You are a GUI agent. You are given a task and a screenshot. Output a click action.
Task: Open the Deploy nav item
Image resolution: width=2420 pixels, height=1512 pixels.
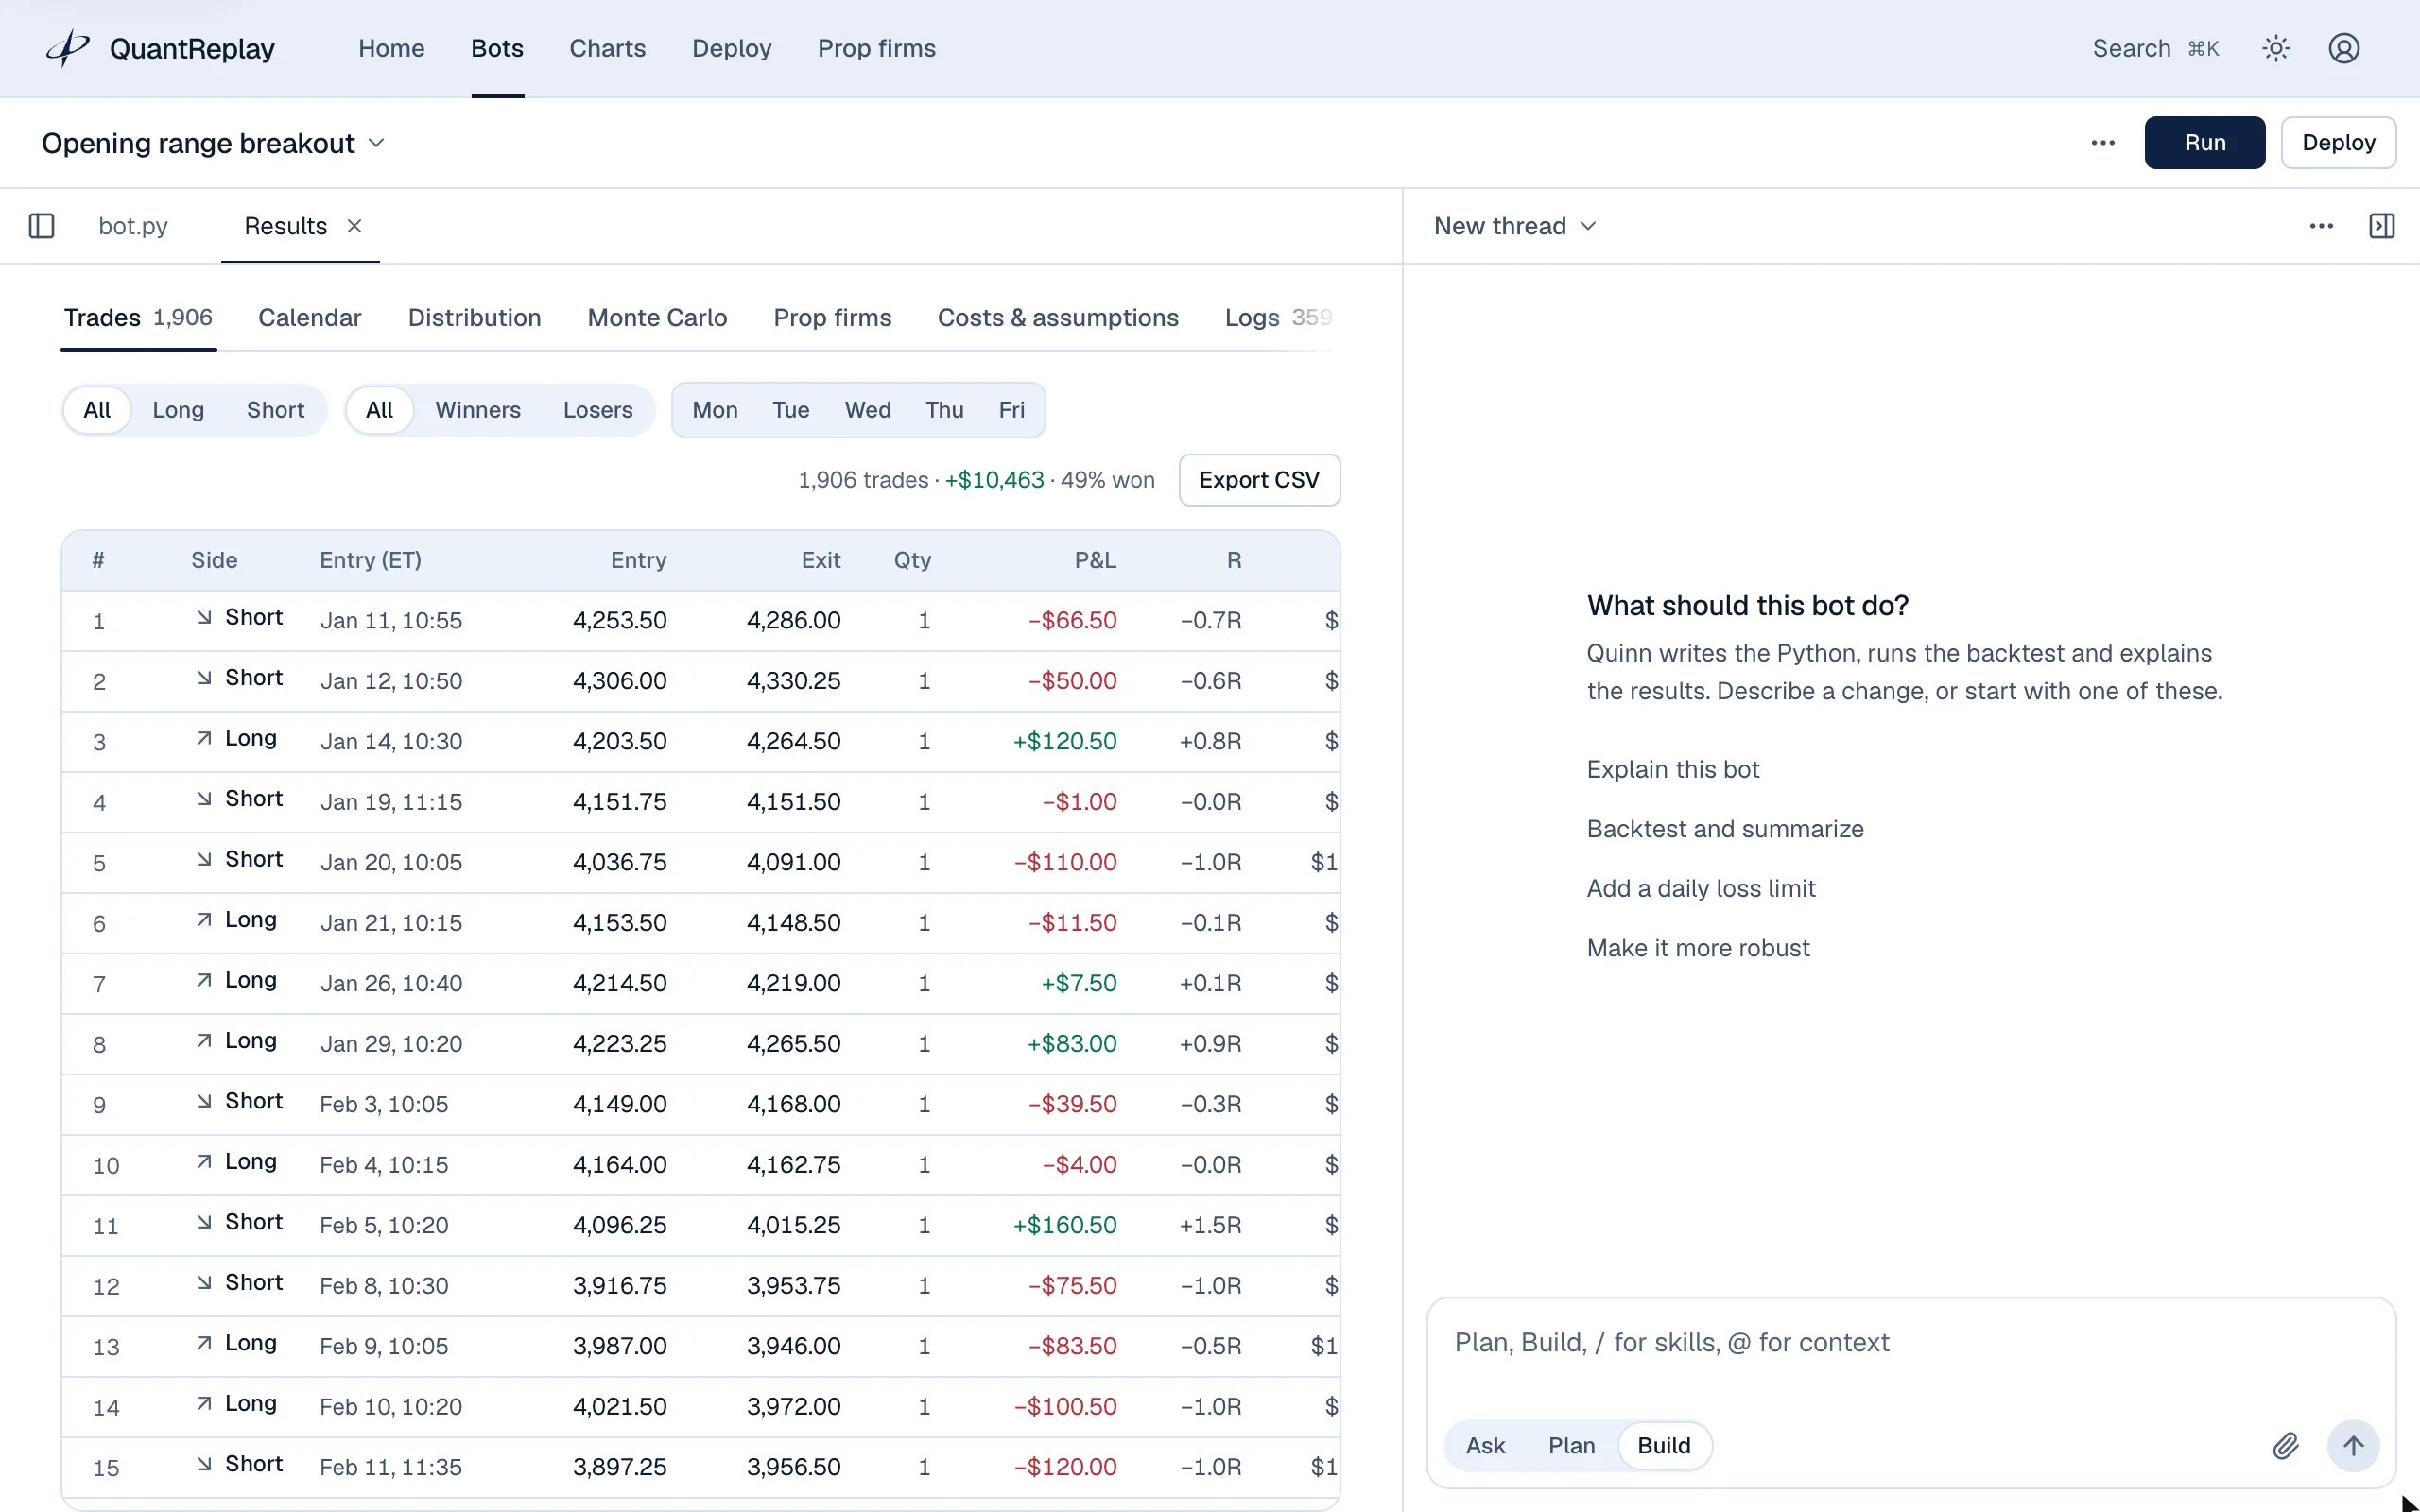pyautogui.click(x=732, y=48)
